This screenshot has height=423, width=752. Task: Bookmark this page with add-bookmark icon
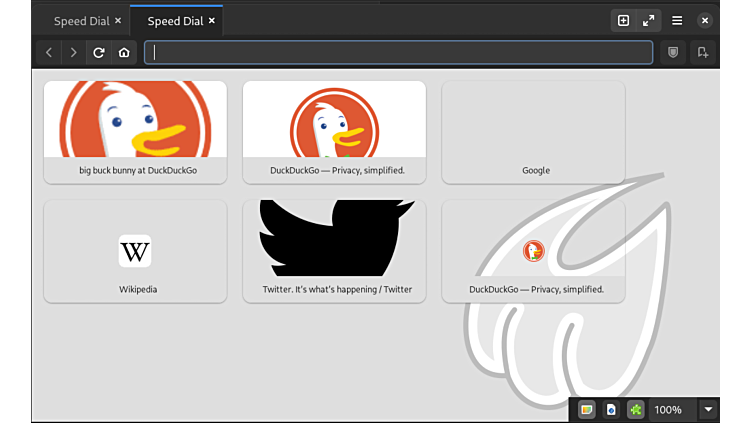pyautogui.click(x=703, y=52)
